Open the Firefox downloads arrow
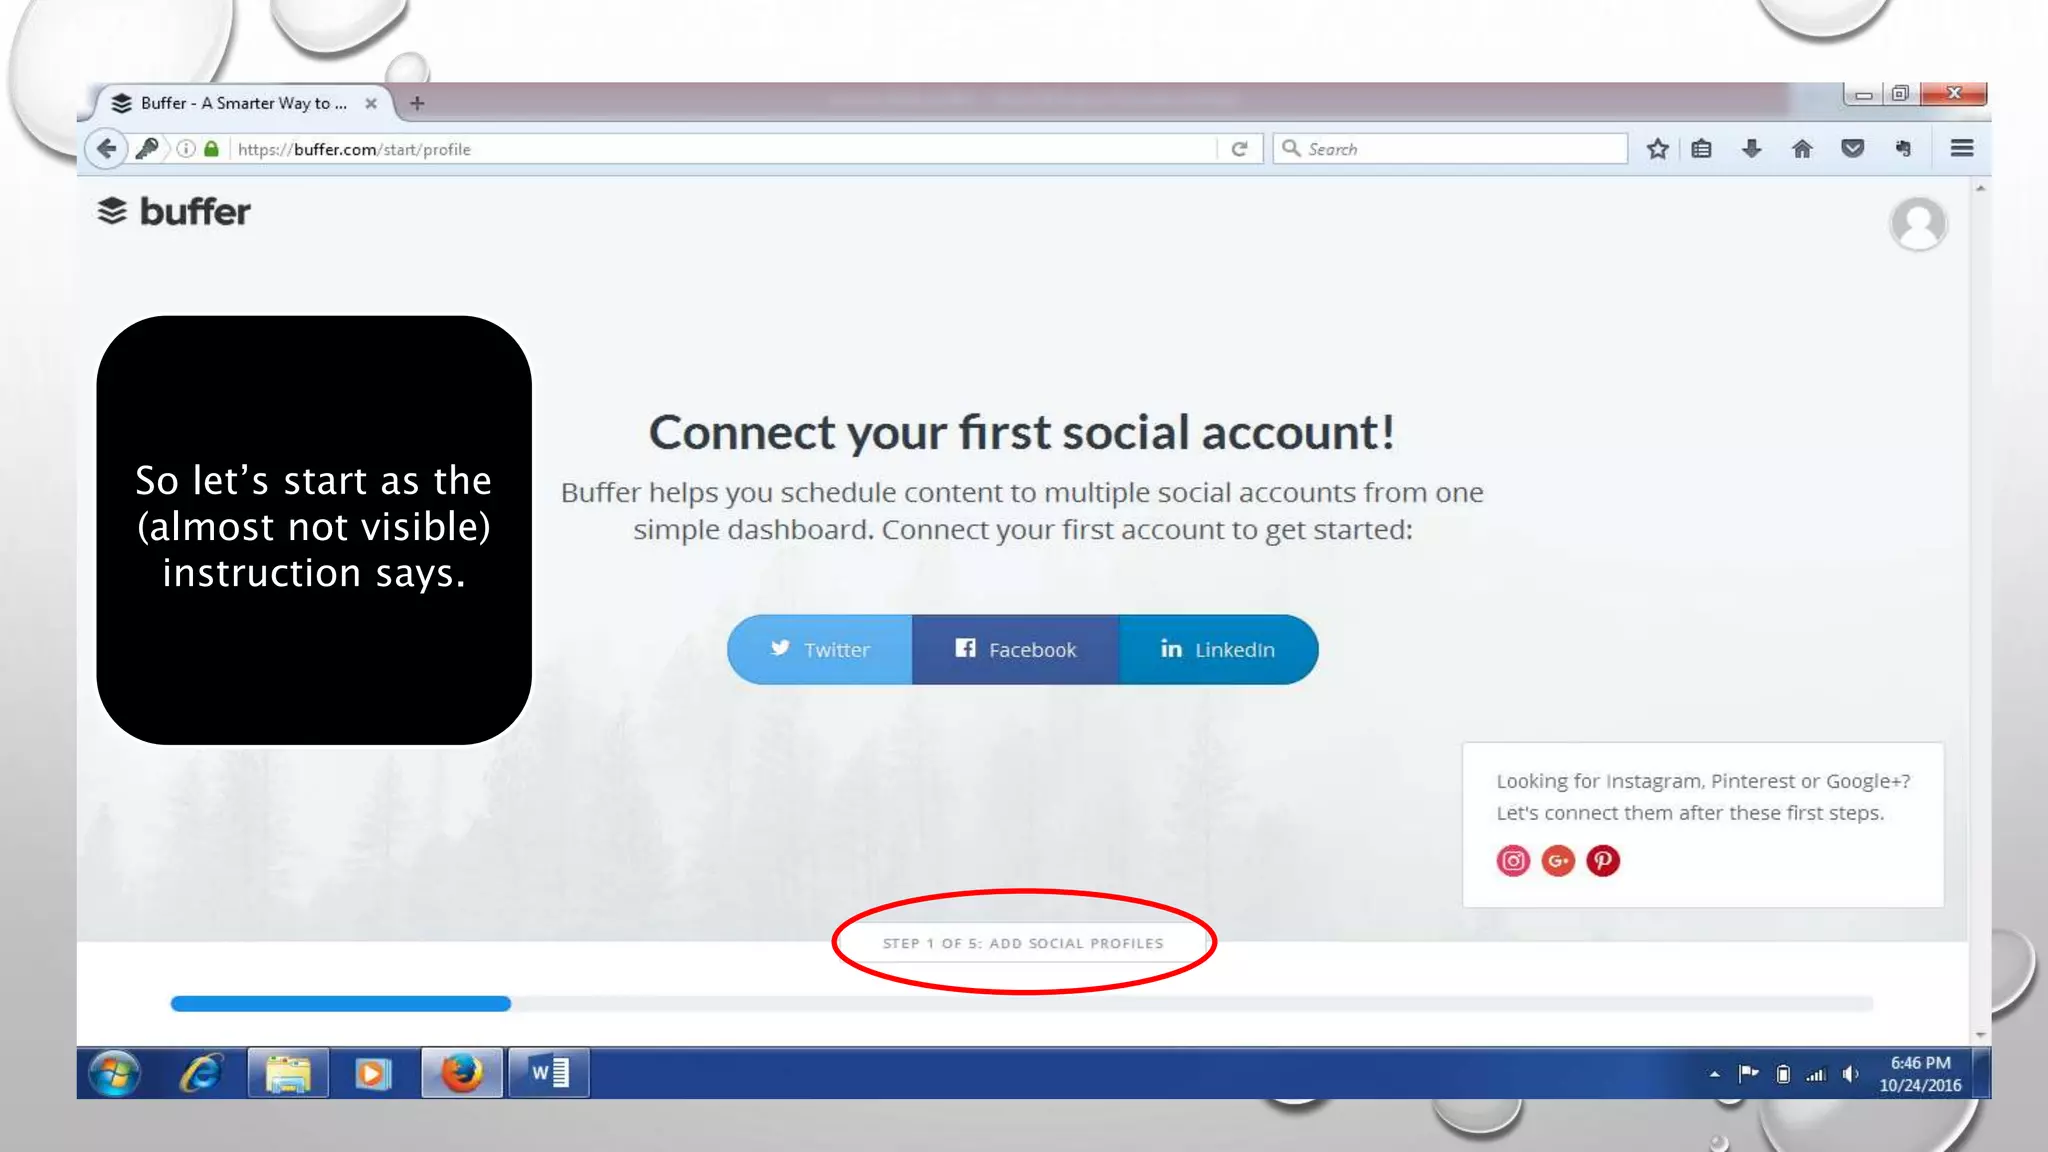This screenshot has height=1152, width=2048. tap(1751, 149)
